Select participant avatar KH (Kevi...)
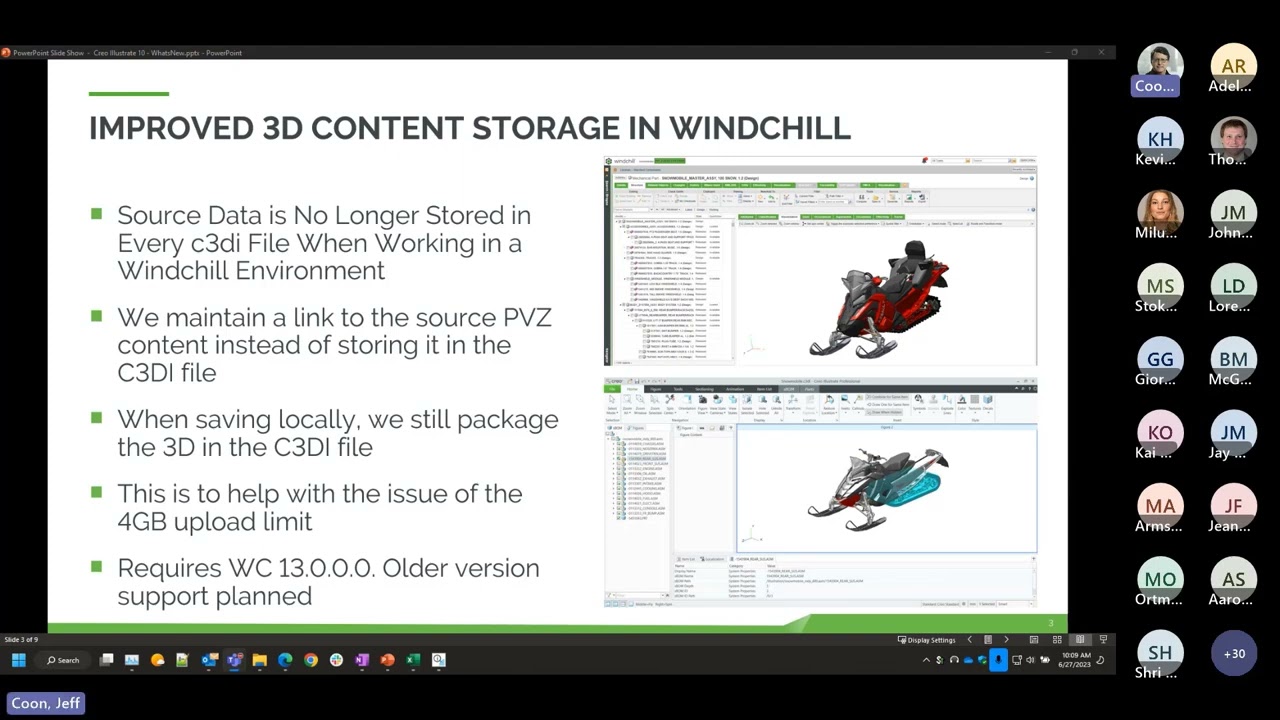Screen dimensions: 1280x720 [x=1160, y=139]
